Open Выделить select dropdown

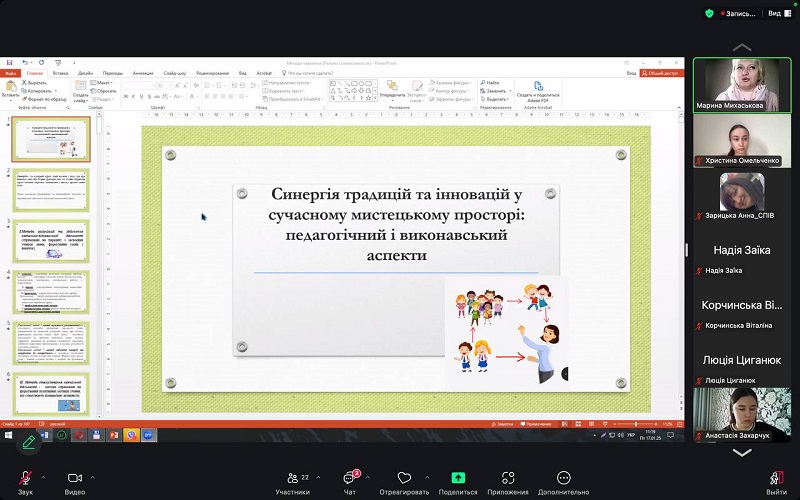coord(494,99)
